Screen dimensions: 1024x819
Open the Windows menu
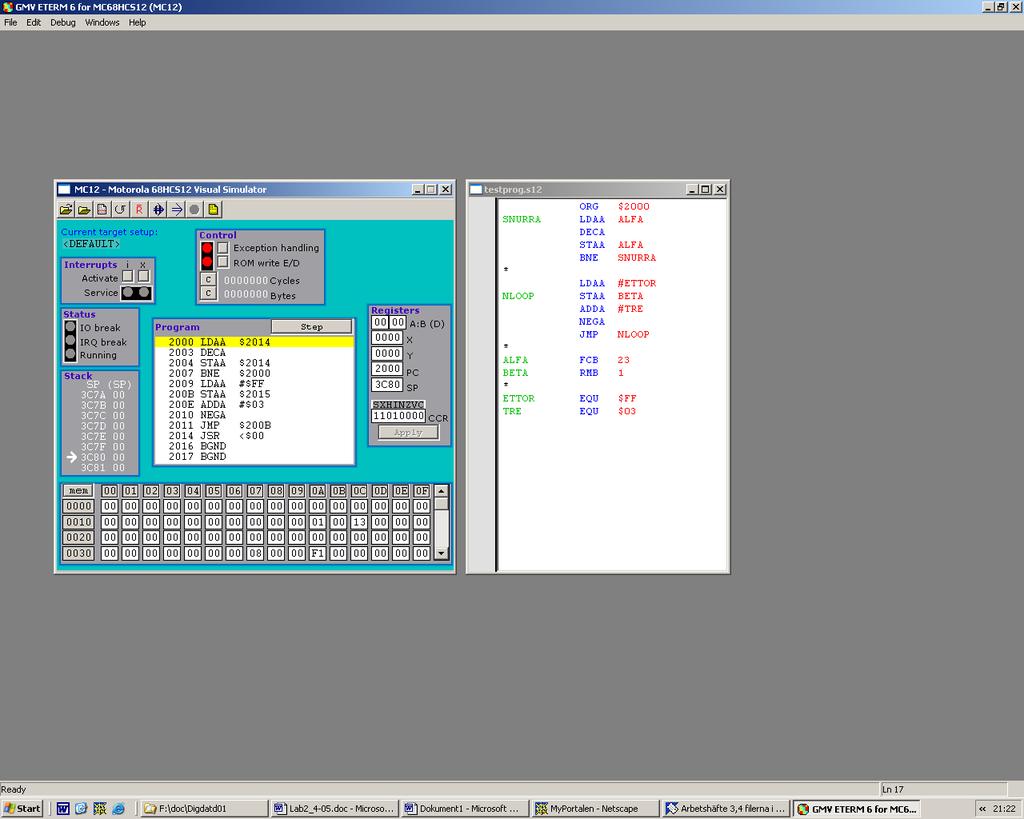[102, 22]
